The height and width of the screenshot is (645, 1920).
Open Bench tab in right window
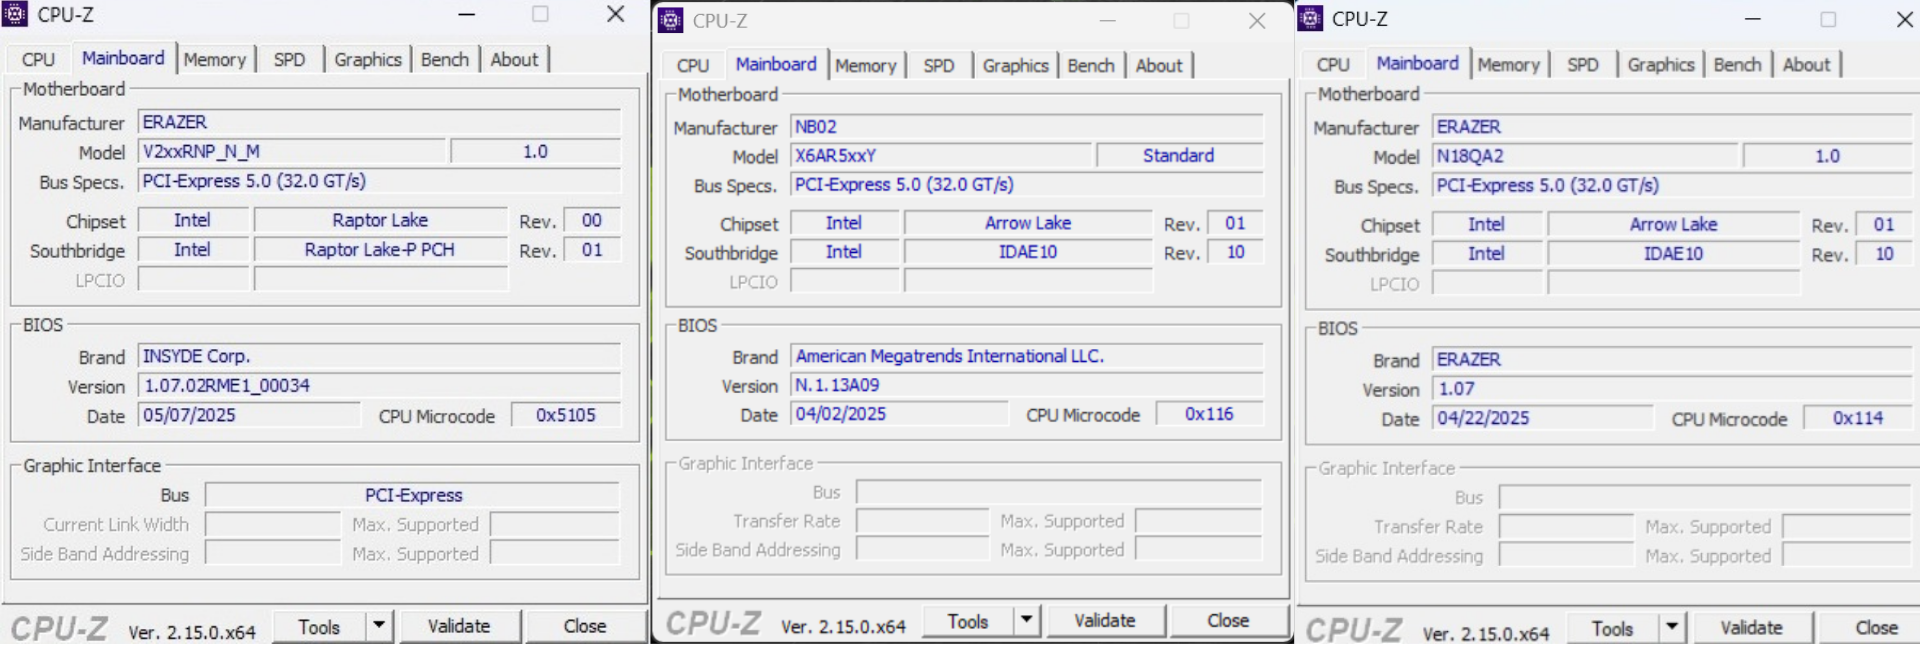pos(1738,64)
